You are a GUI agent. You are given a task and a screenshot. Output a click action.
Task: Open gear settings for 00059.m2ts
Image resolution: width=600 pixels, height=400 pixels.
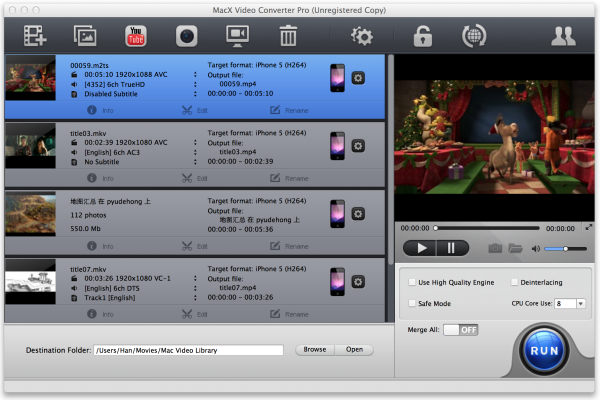click(x=358, y=78)
